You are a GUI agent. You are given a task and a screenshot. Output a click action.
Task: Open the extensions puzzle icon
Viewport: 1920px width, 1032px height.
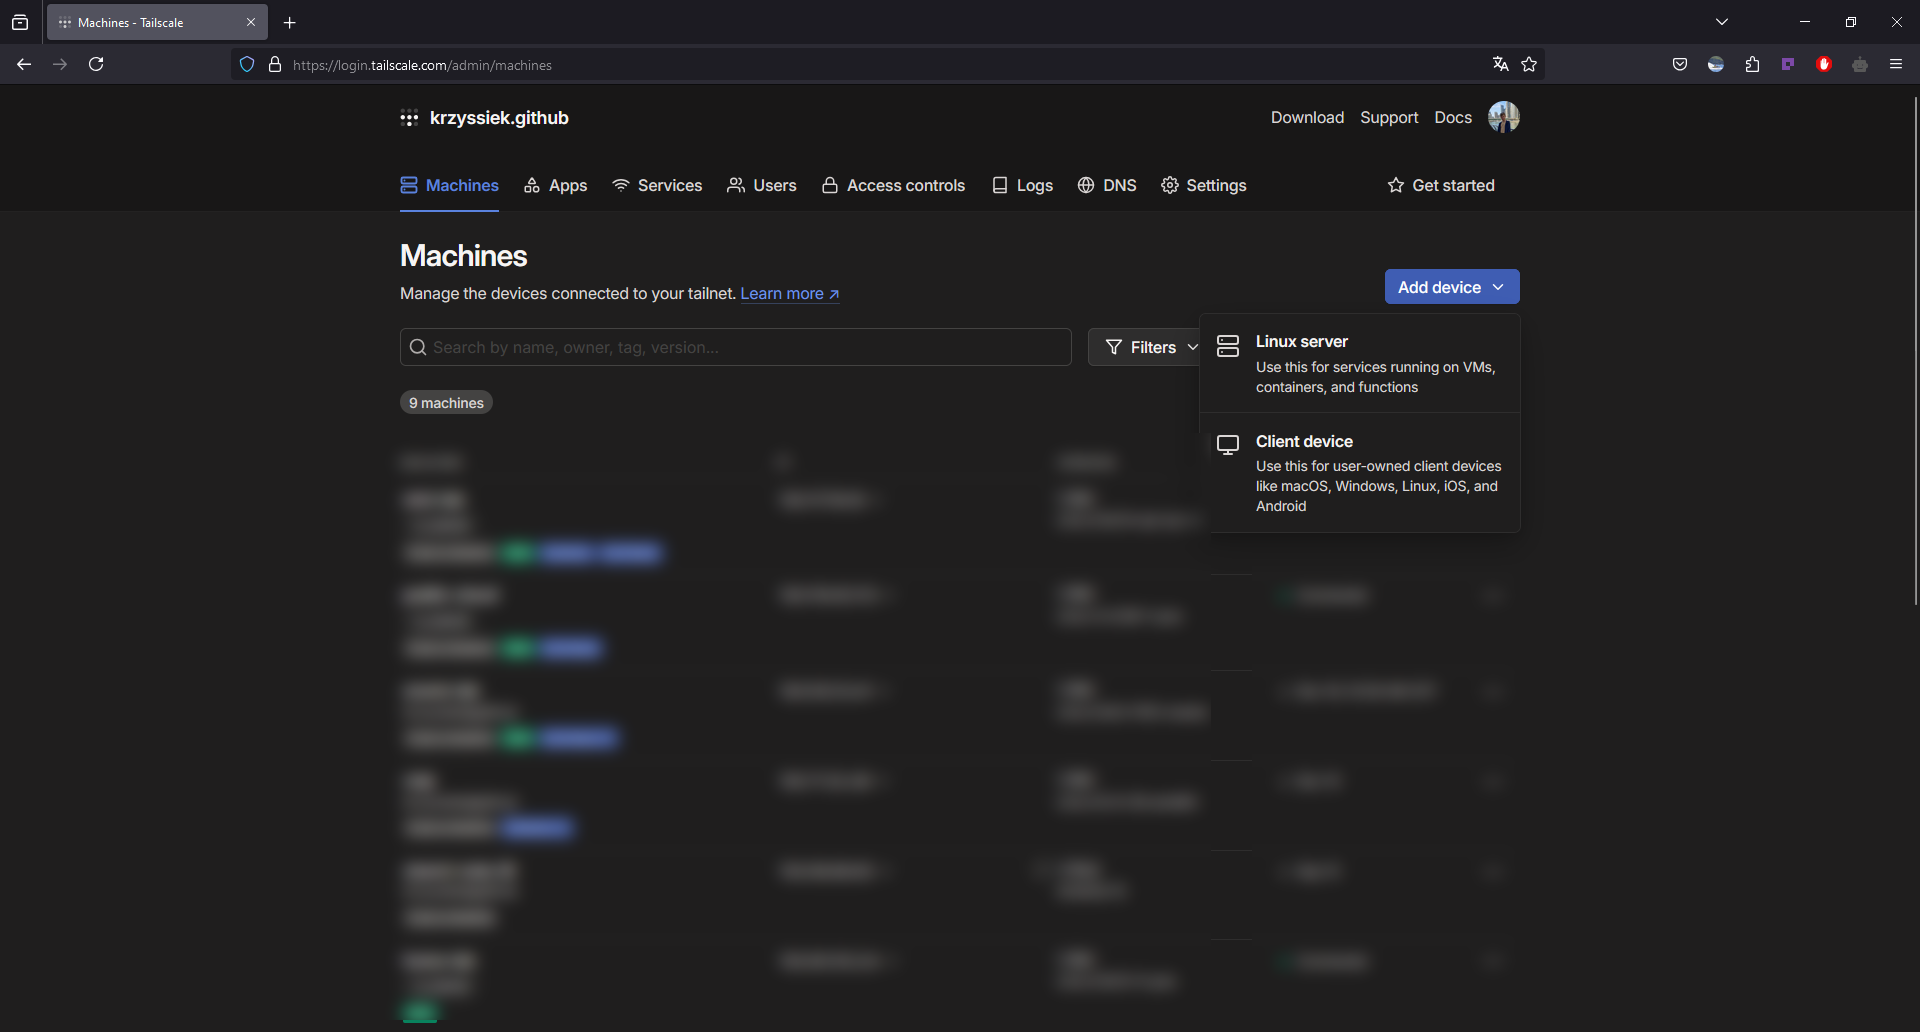[x=1752, y=64]
